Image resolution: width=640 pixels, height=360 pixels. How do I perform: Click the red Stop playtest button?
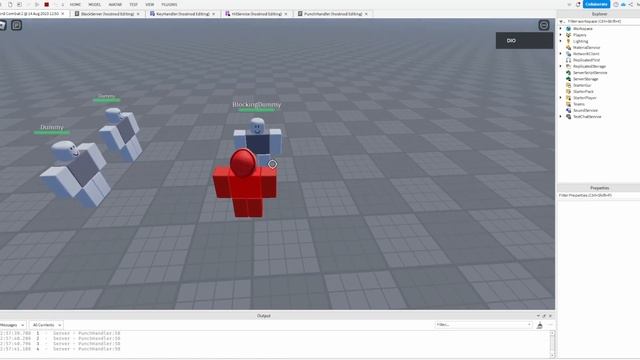tap(47, 4)
